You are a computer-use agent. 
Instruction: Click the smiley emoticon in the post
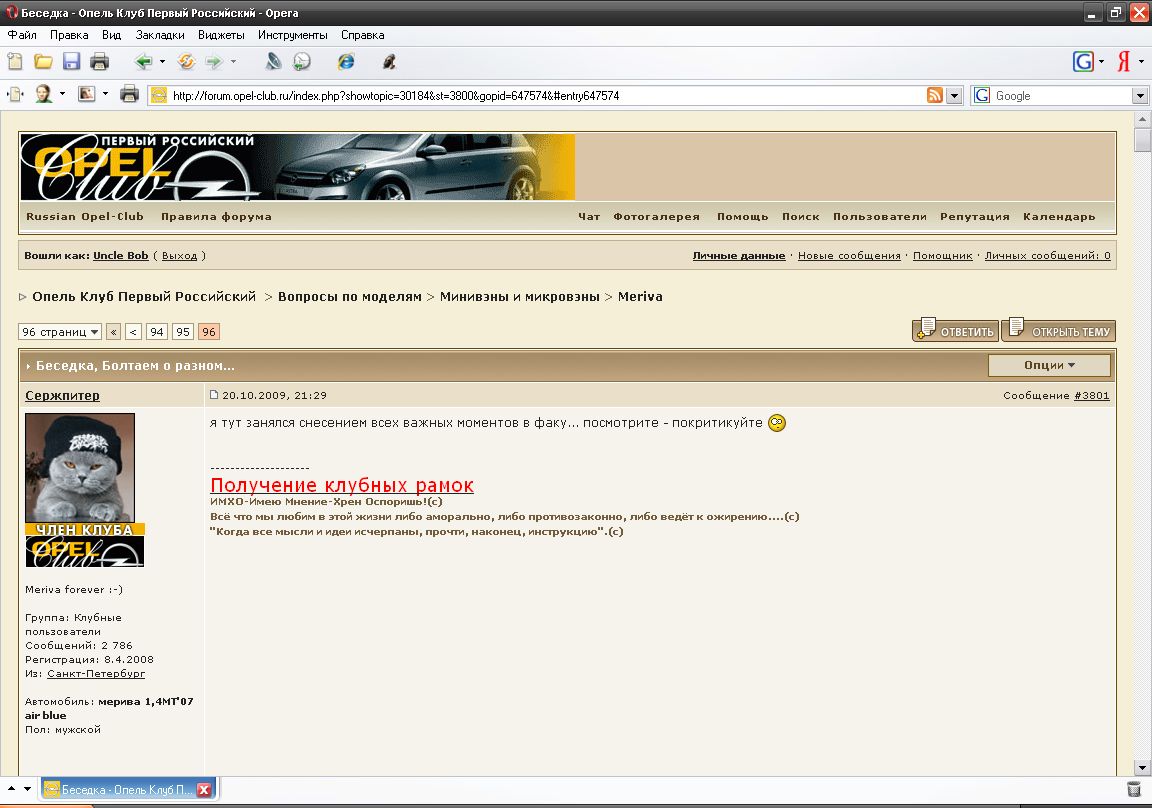777,423
